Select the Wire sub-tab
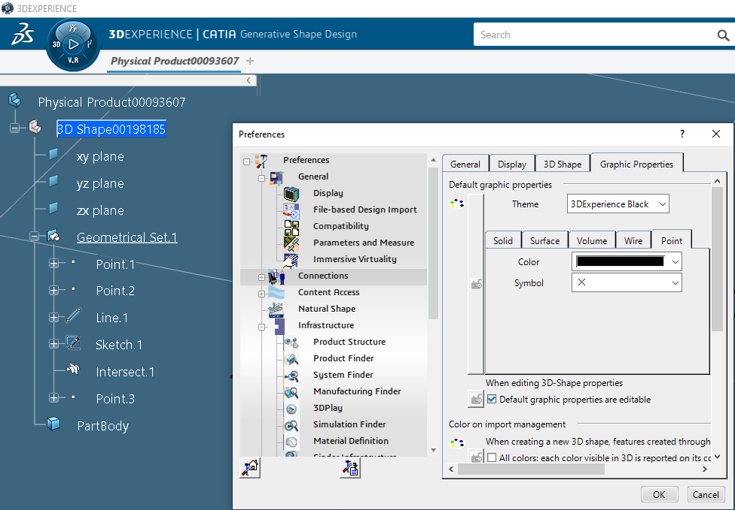The height and width of the screenshot is (510, 735). 633,240
